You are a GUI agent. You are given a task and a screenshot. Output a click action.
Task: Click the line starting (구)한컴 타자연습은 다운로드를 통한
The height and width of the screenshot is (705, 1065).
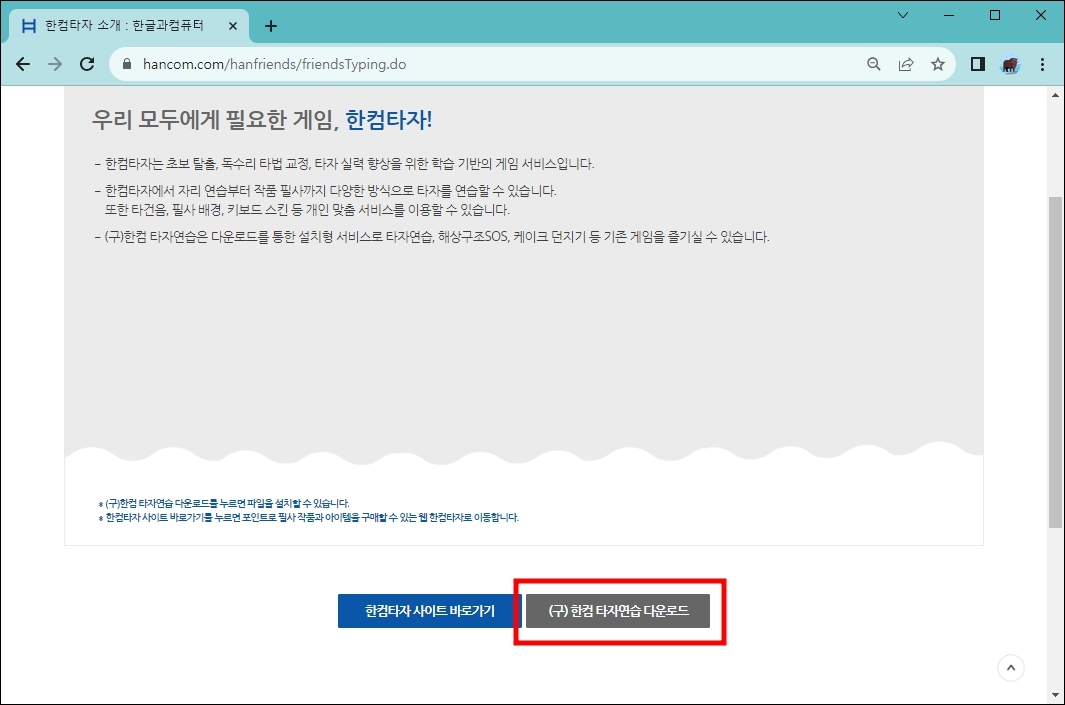point(432,236)
